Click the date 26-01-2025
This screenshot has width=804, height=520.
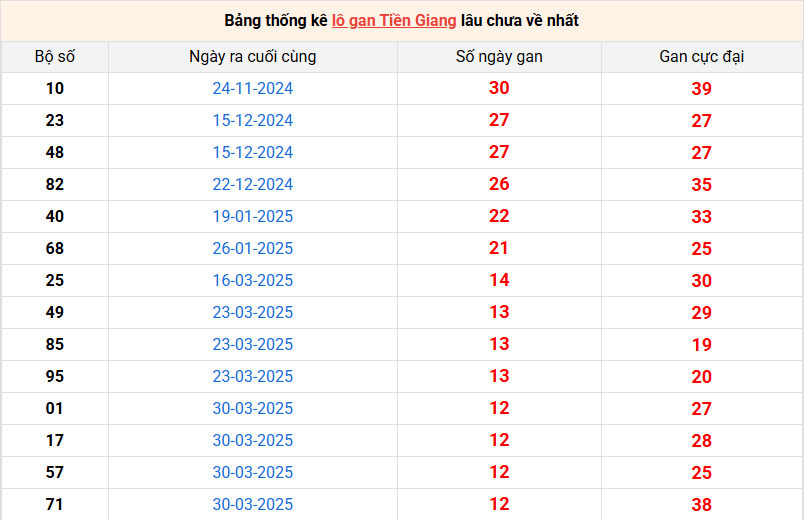point(252,248)
